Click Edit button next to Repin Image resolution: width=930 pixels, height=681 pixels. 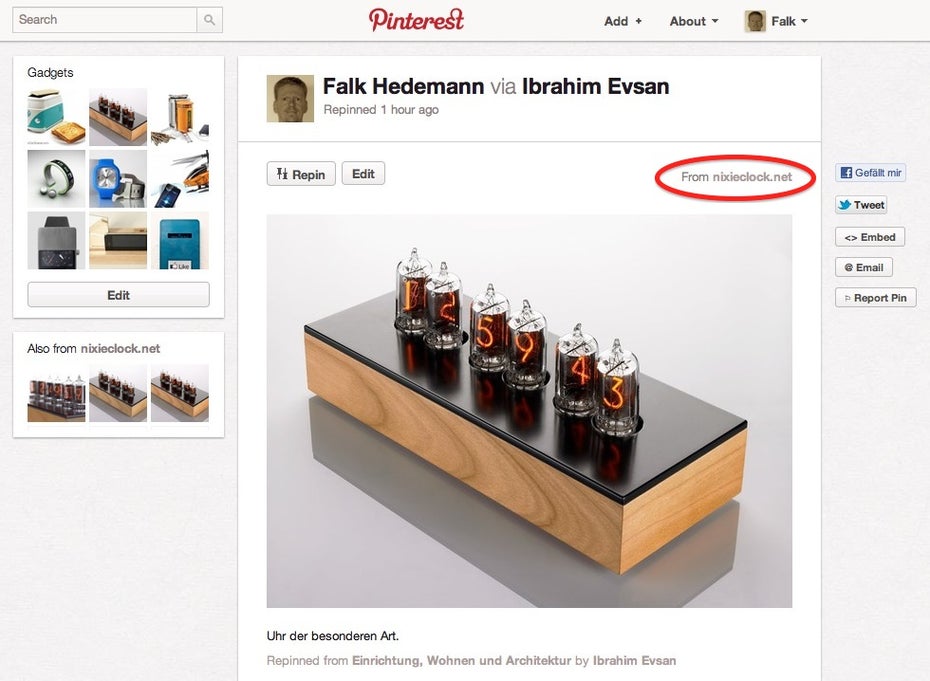(363, 173)
